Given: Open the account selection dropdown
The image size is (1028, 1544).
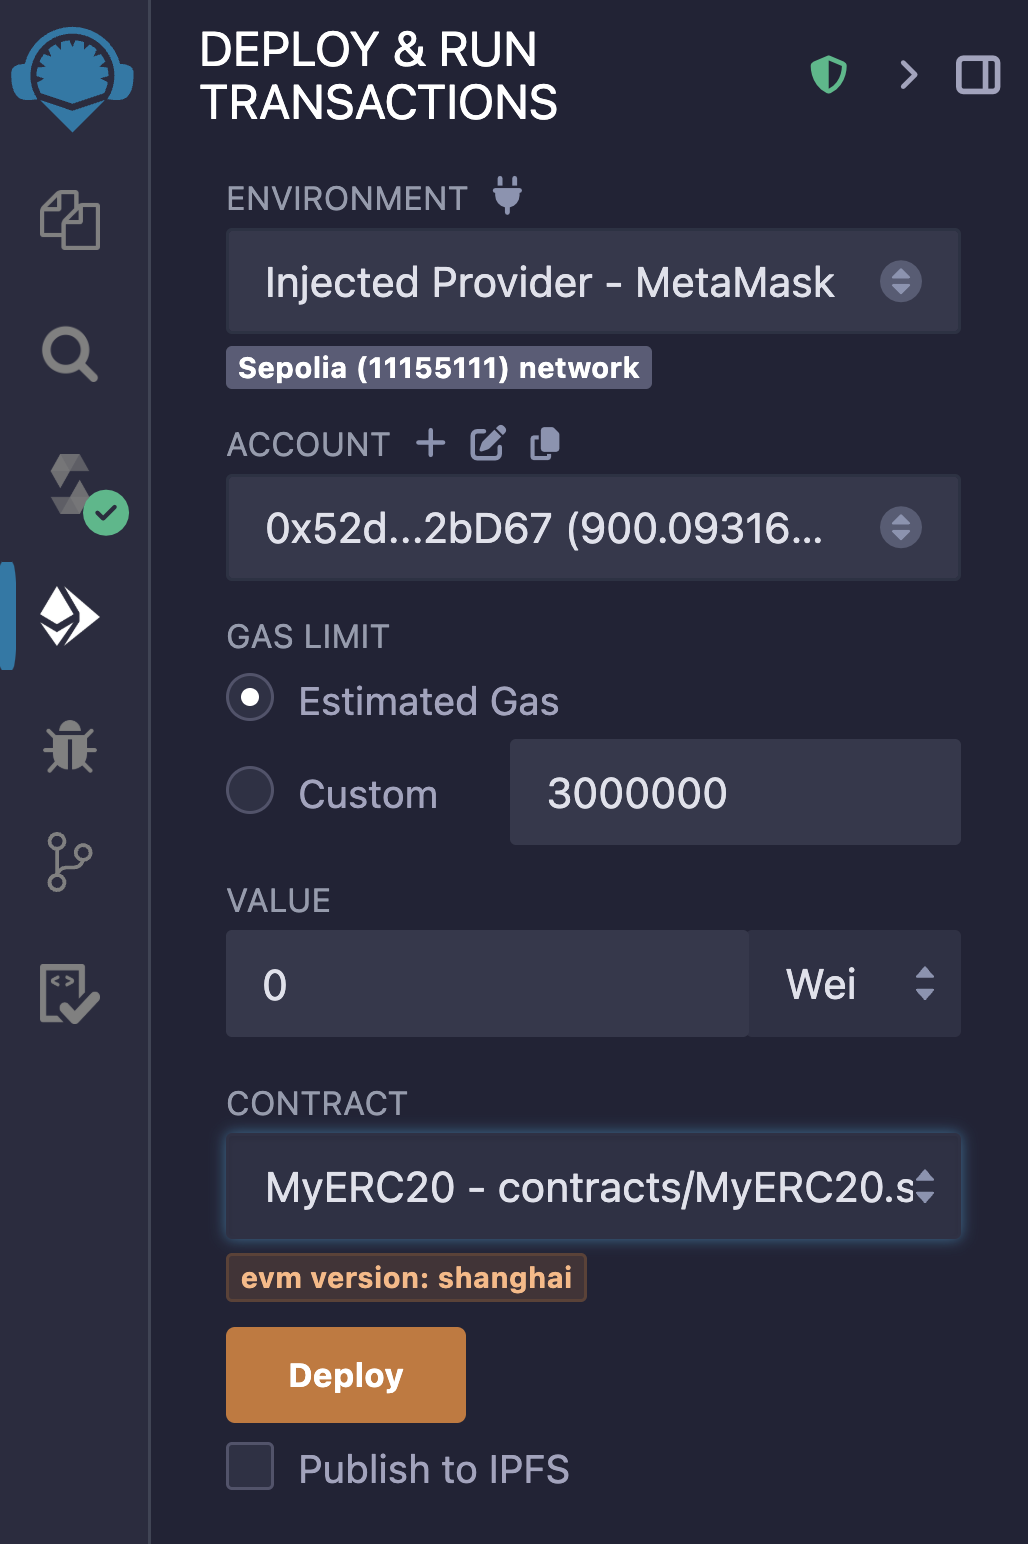Looking at the screenshot, I should click(593, 528).
